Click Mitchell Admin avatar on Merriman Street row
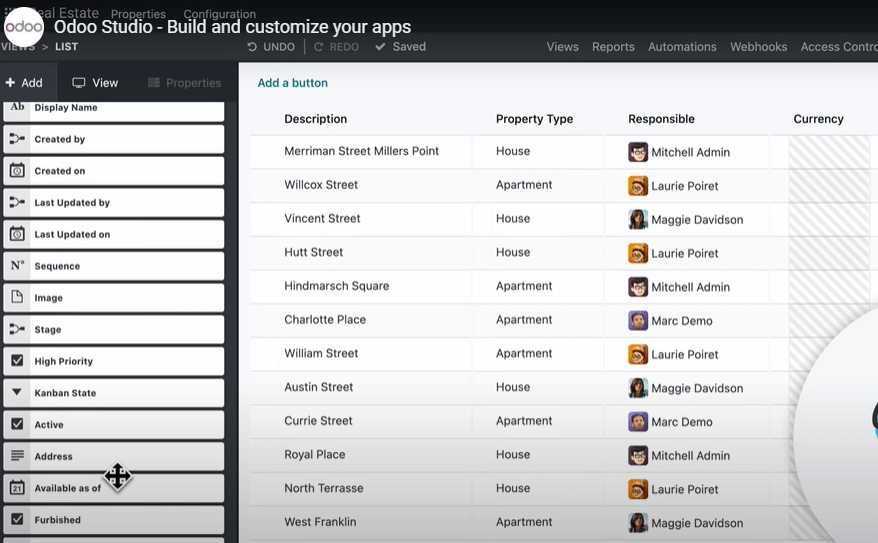 (x=638, y=152)
